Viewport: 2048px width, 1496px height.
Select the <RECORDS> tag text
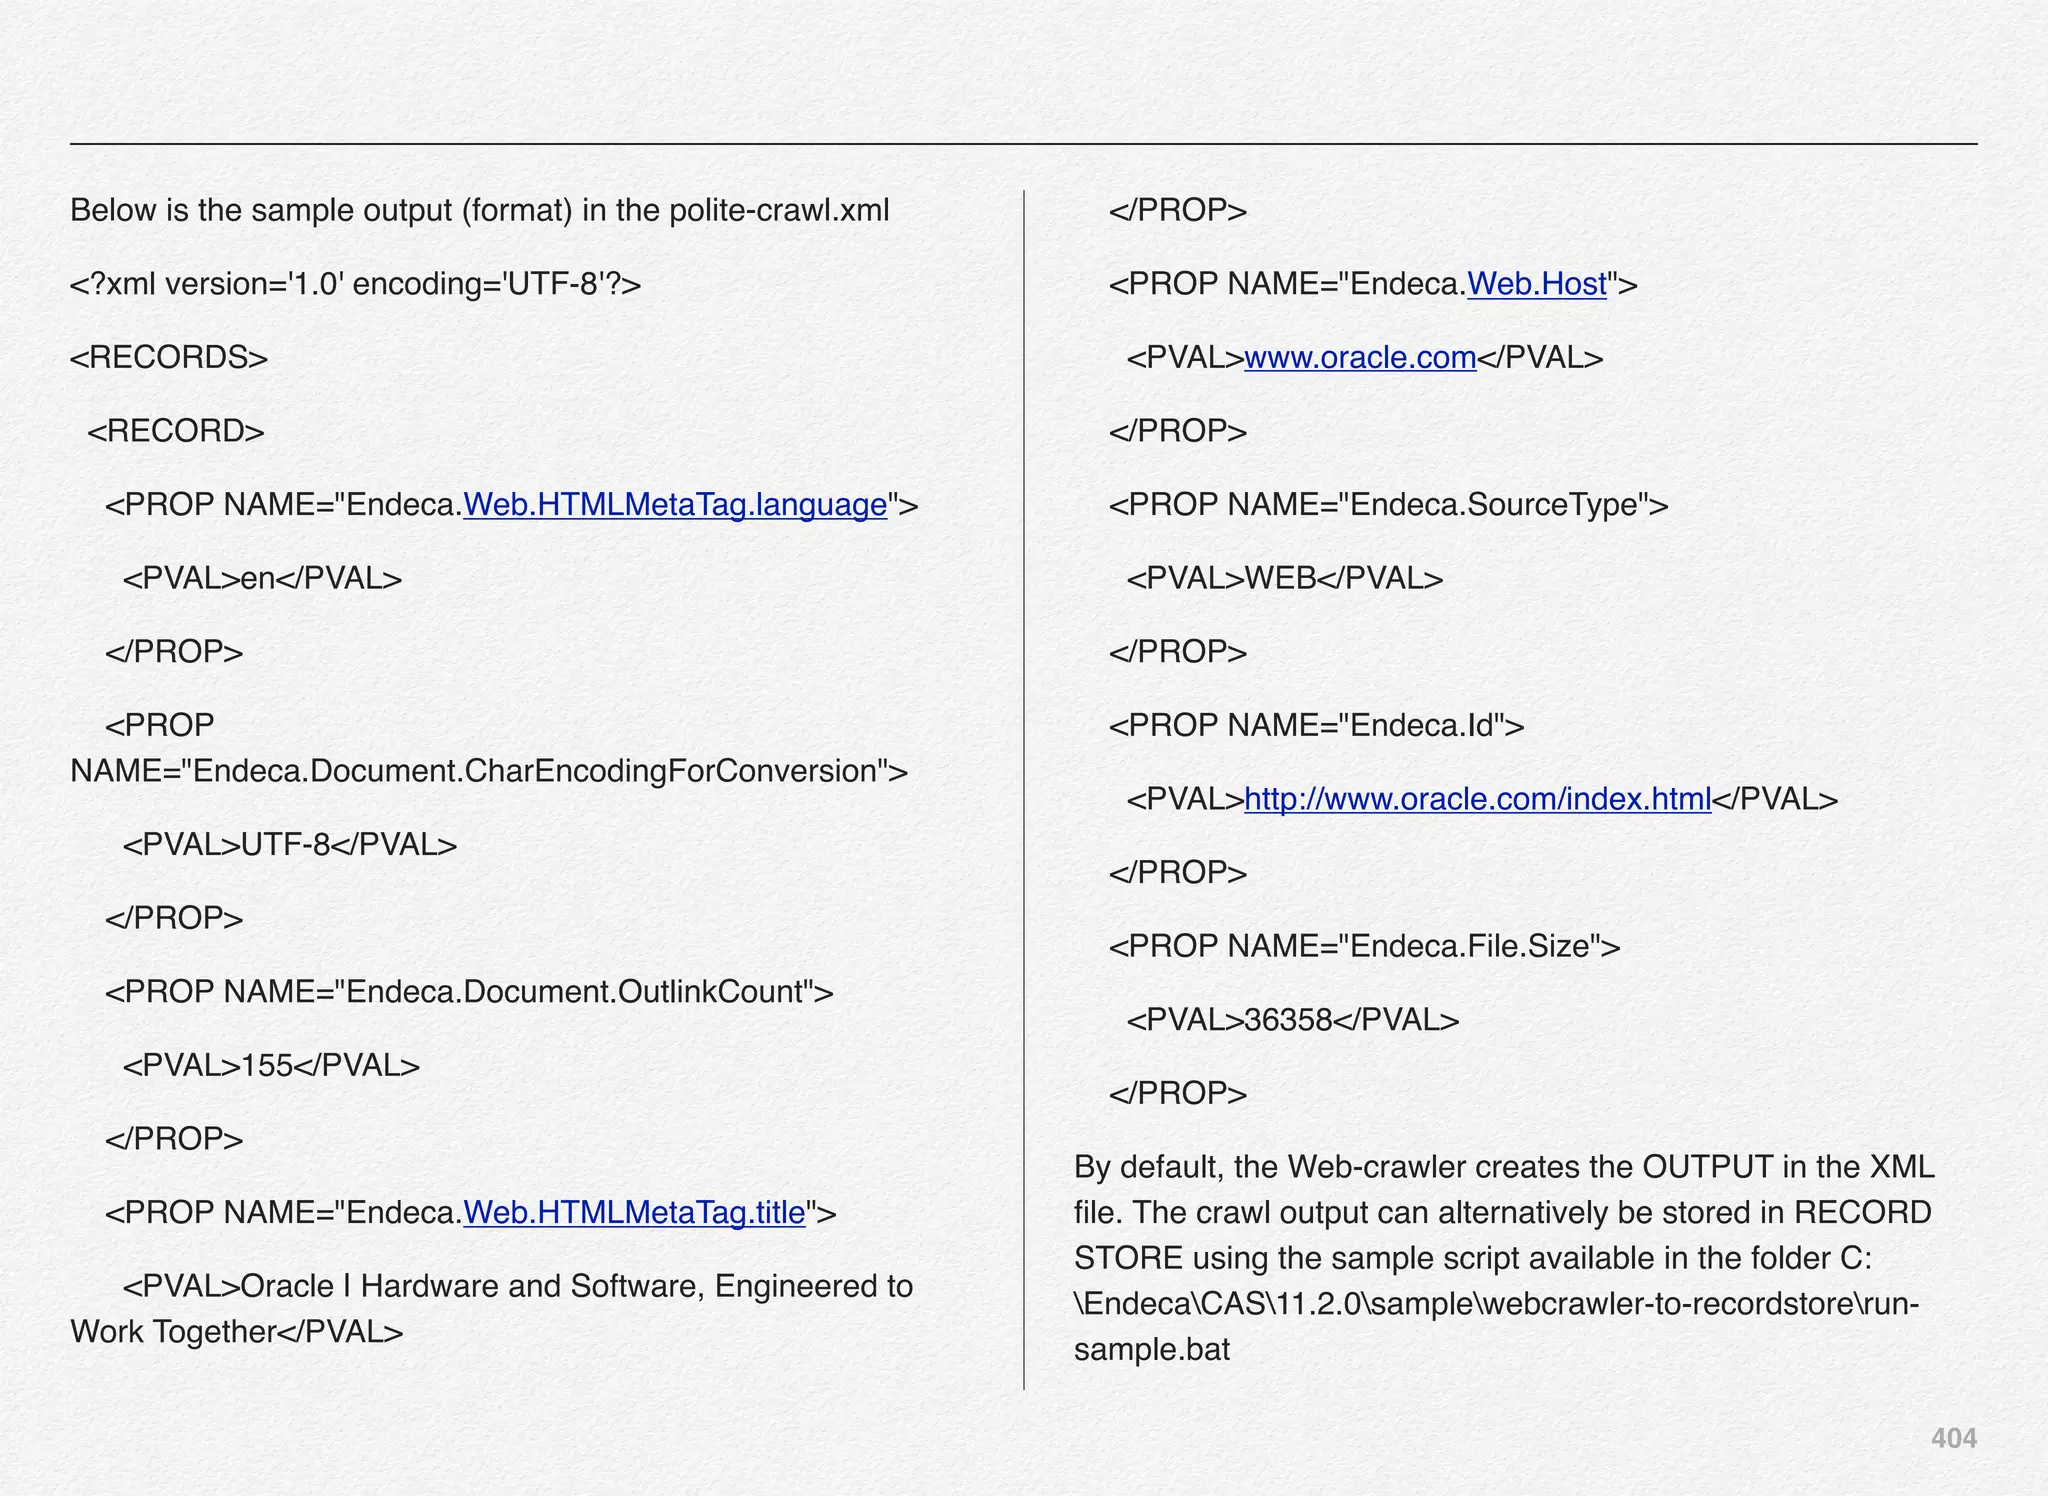point(169,358)
